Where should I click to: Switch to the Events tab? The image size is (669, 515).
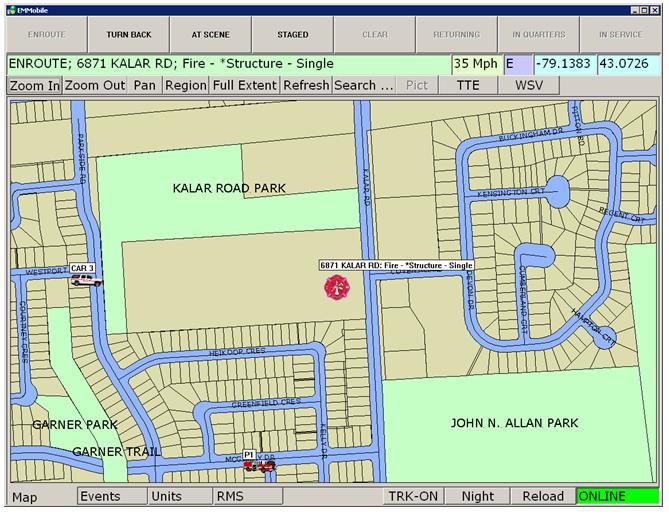tap(100, 496)
